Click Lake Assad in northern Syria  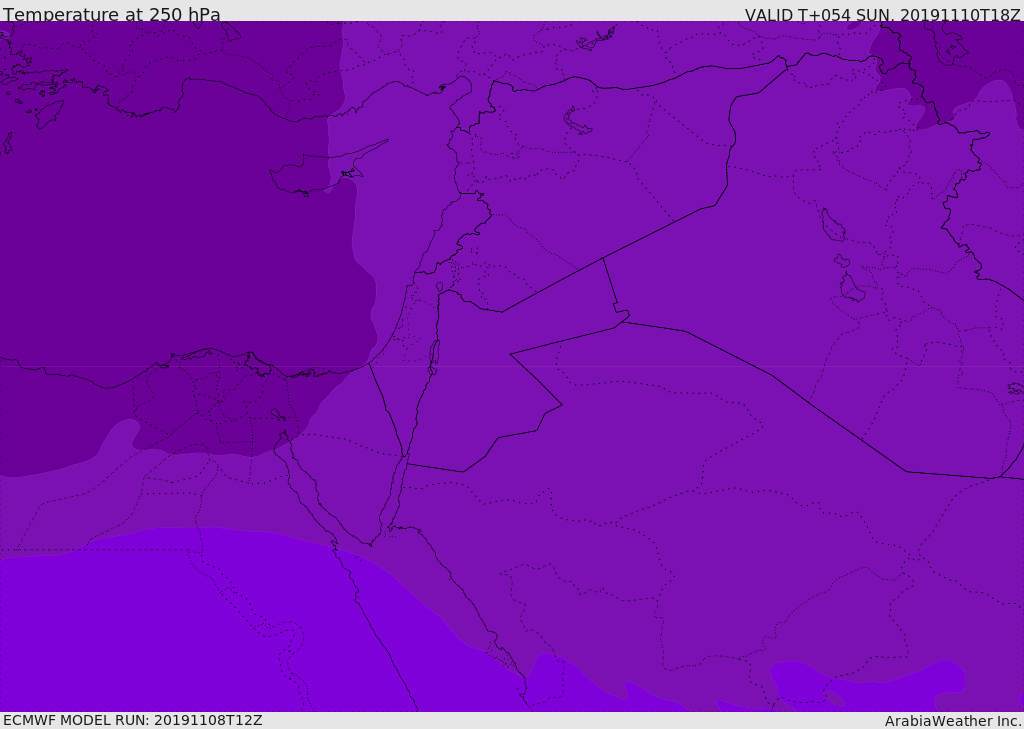[x=578, y=121]
